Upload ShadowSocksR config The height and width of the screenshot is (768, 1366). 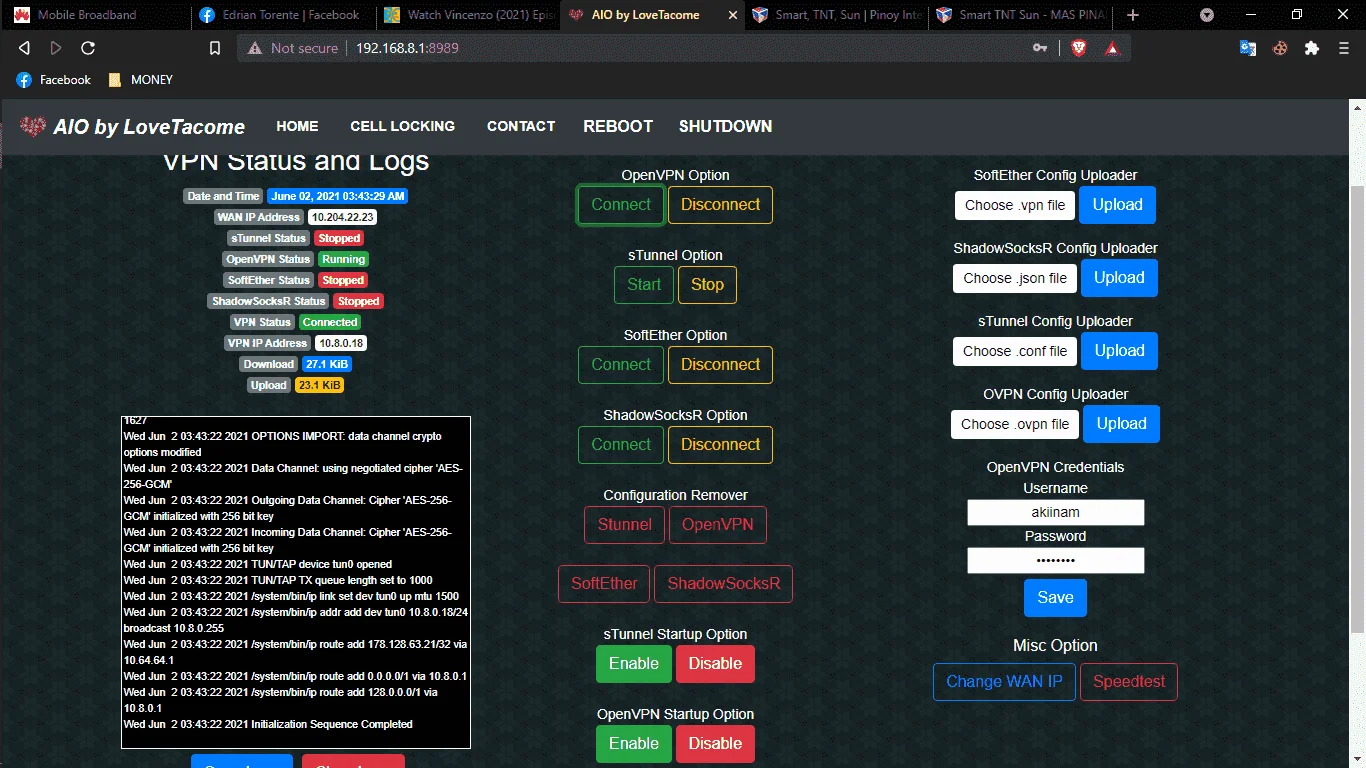(1119, 278)
